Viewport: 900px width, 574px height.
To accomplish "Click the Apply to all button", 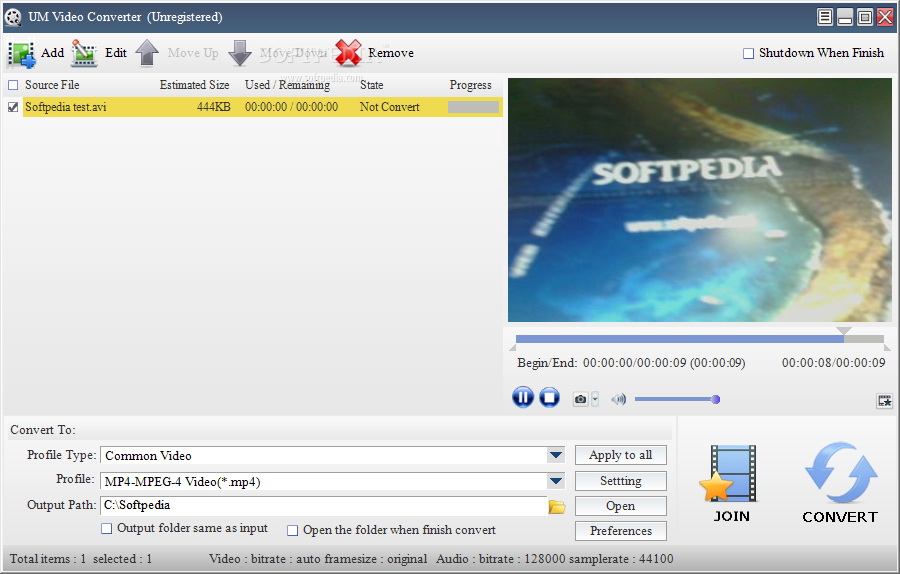I will (620, 455).
